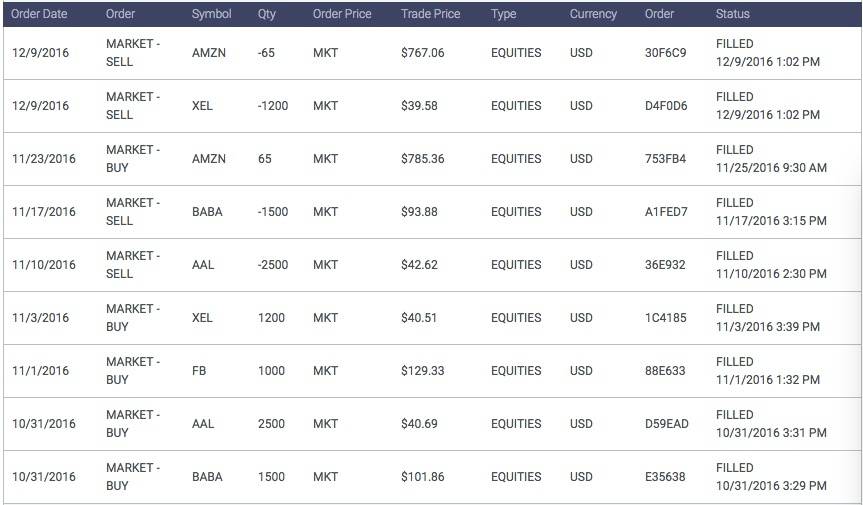Viewport: 863px width, 505px height.
Task: Select the Type column header
Action: tap(504, 14)
